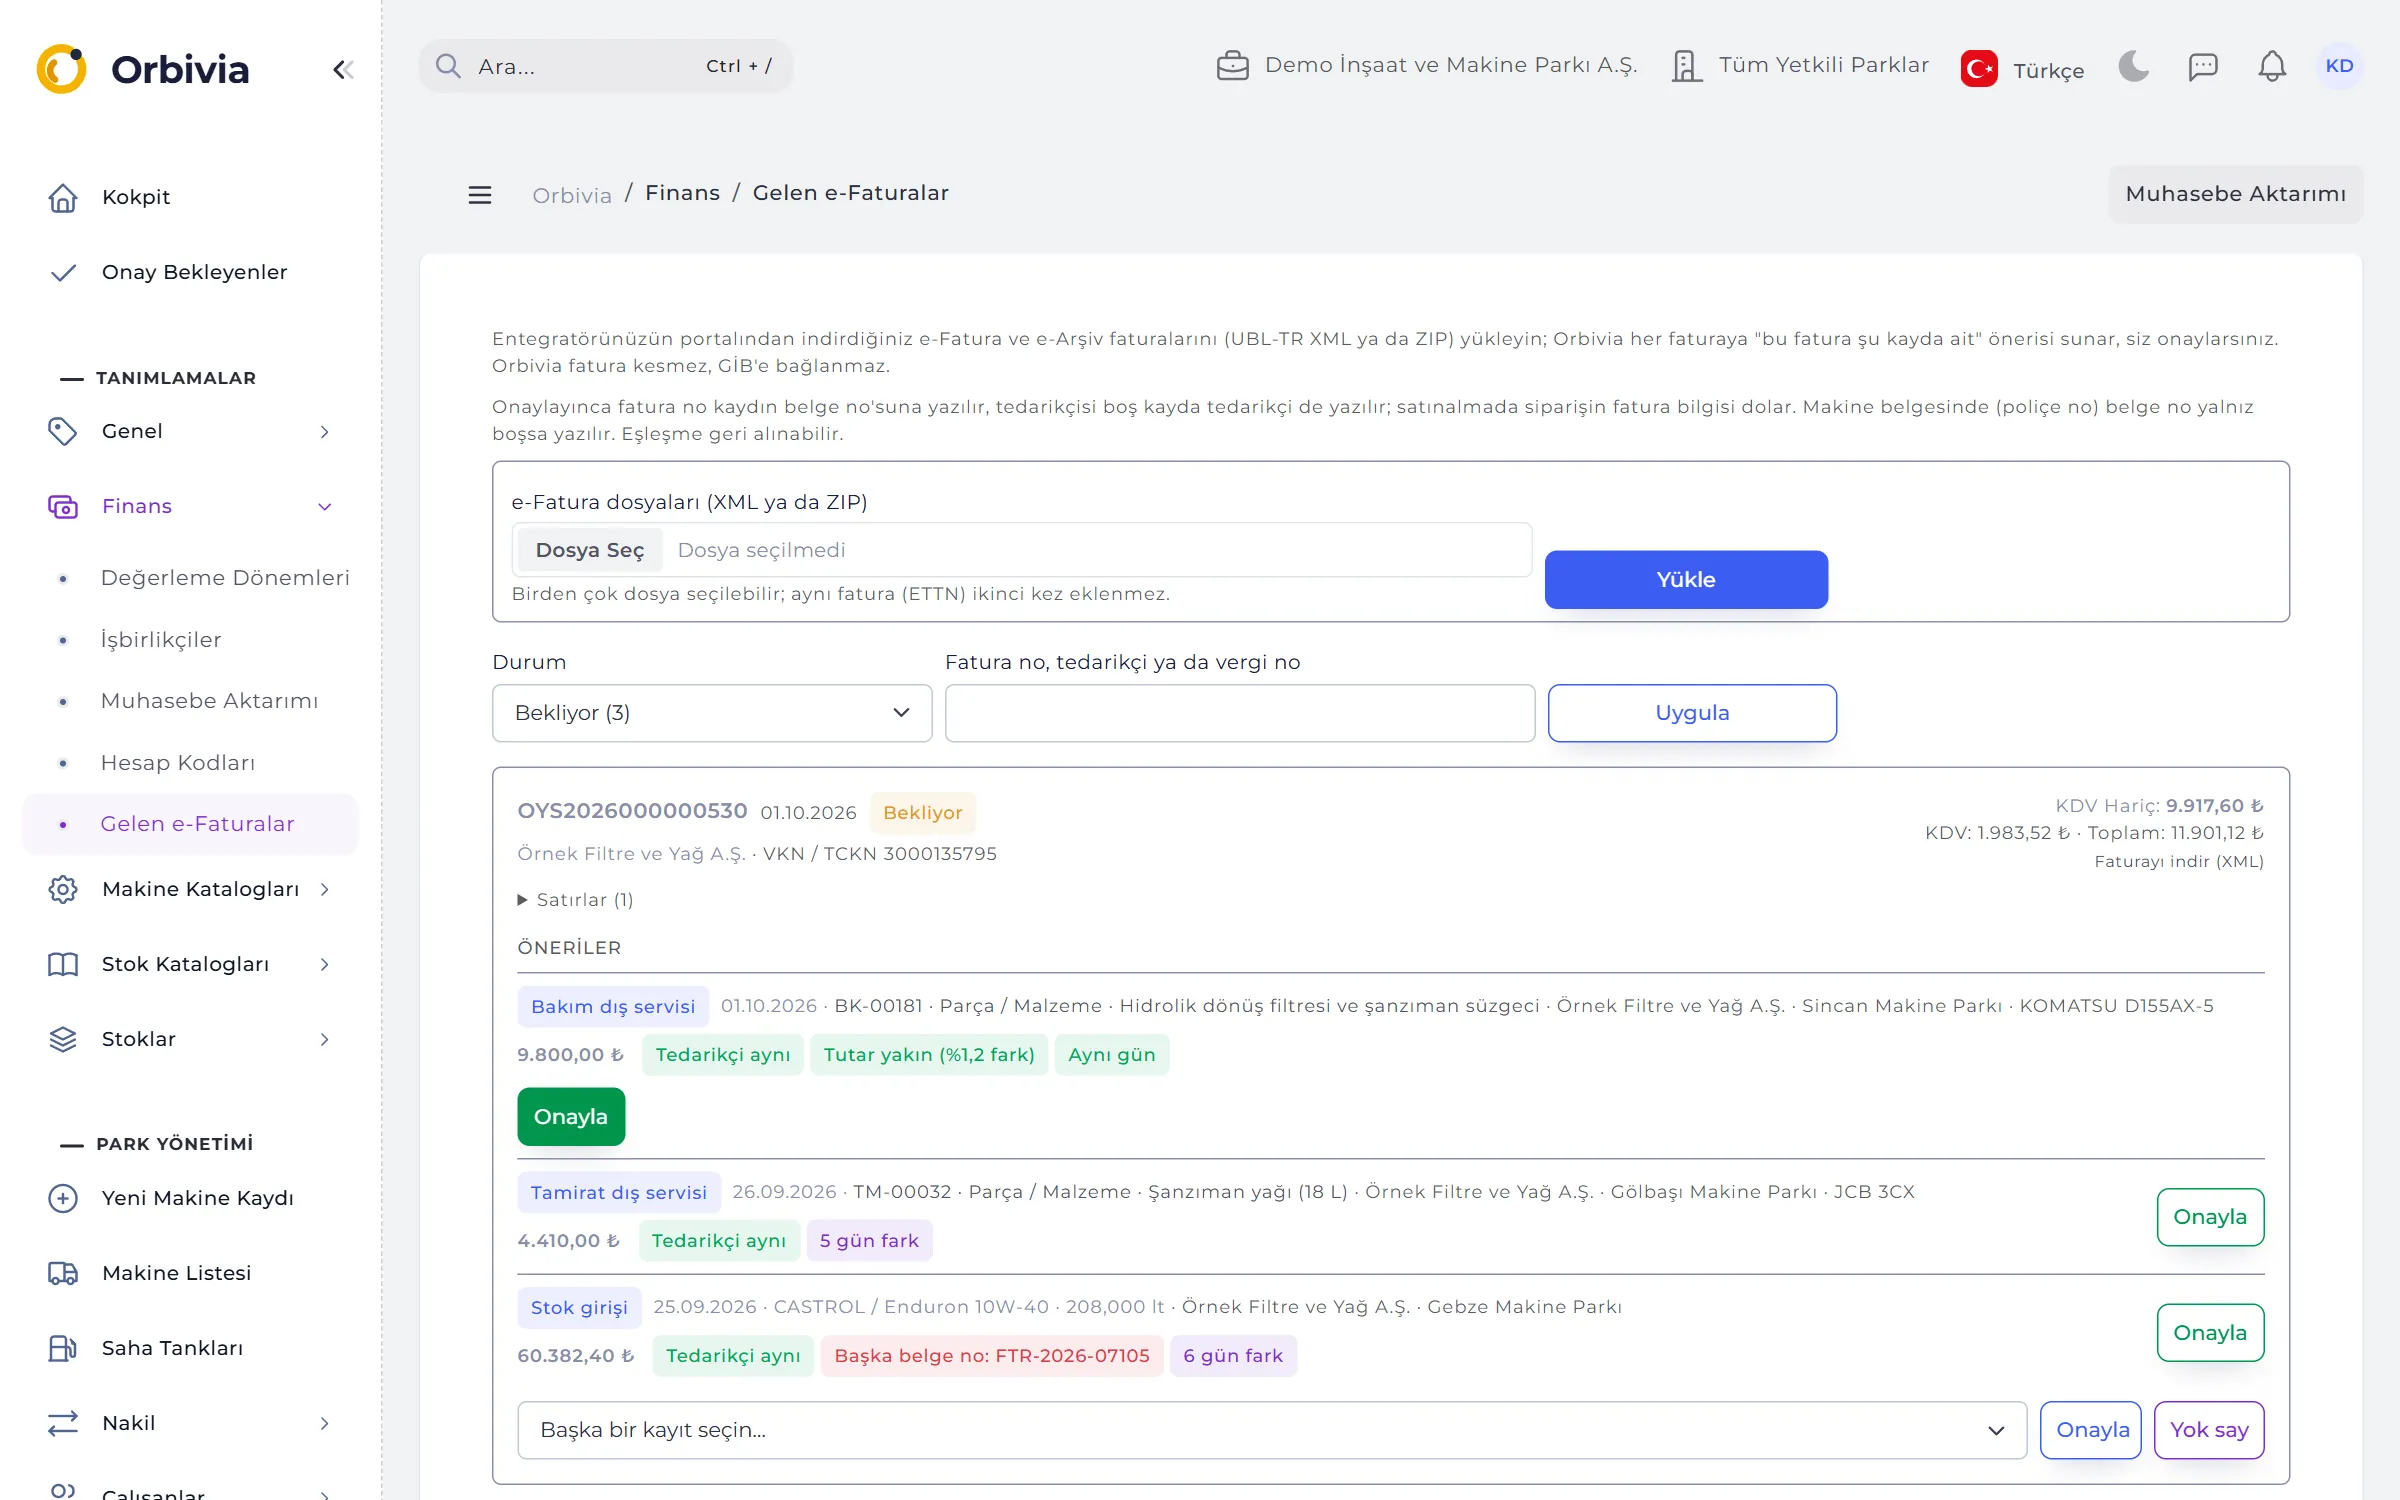Expand the Nakil menu
Image resolution: width=2400 pixels, height=1500 pixels.
tap(190, 1423)
